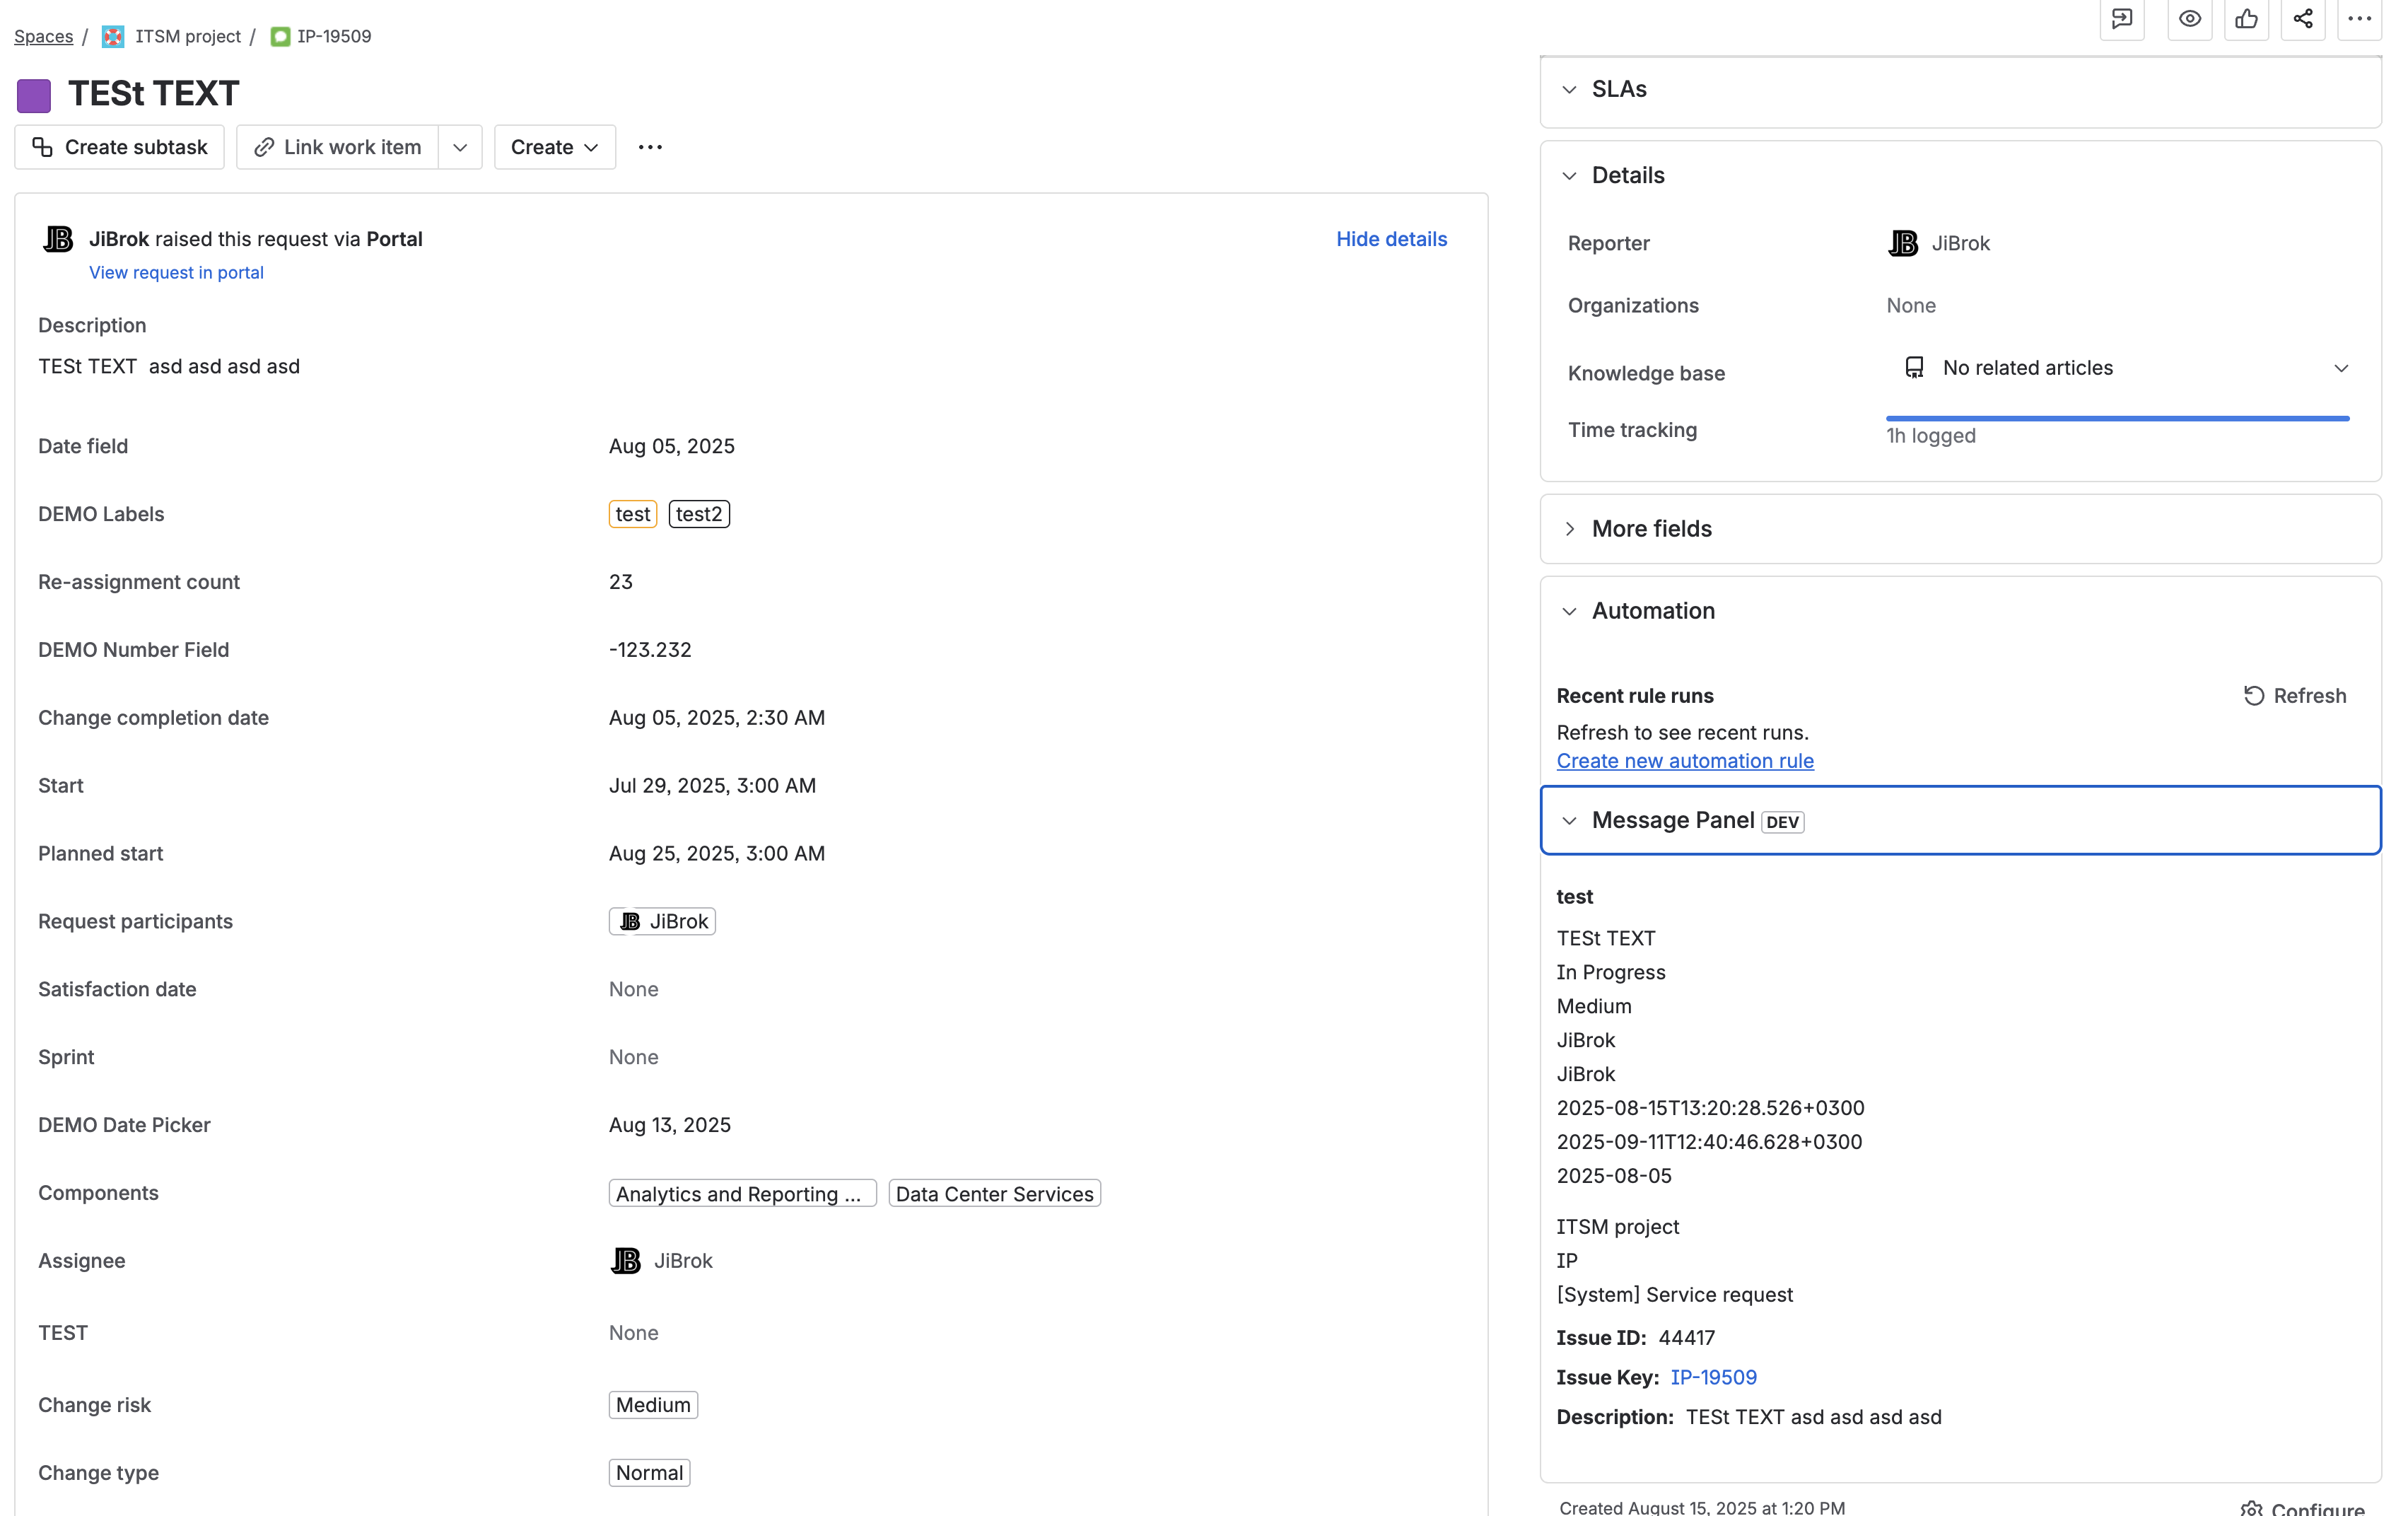This screenshot has height=1516, width=2408.
Task: Click the JiBrok reporter avatar
Action: (1902, 242)
